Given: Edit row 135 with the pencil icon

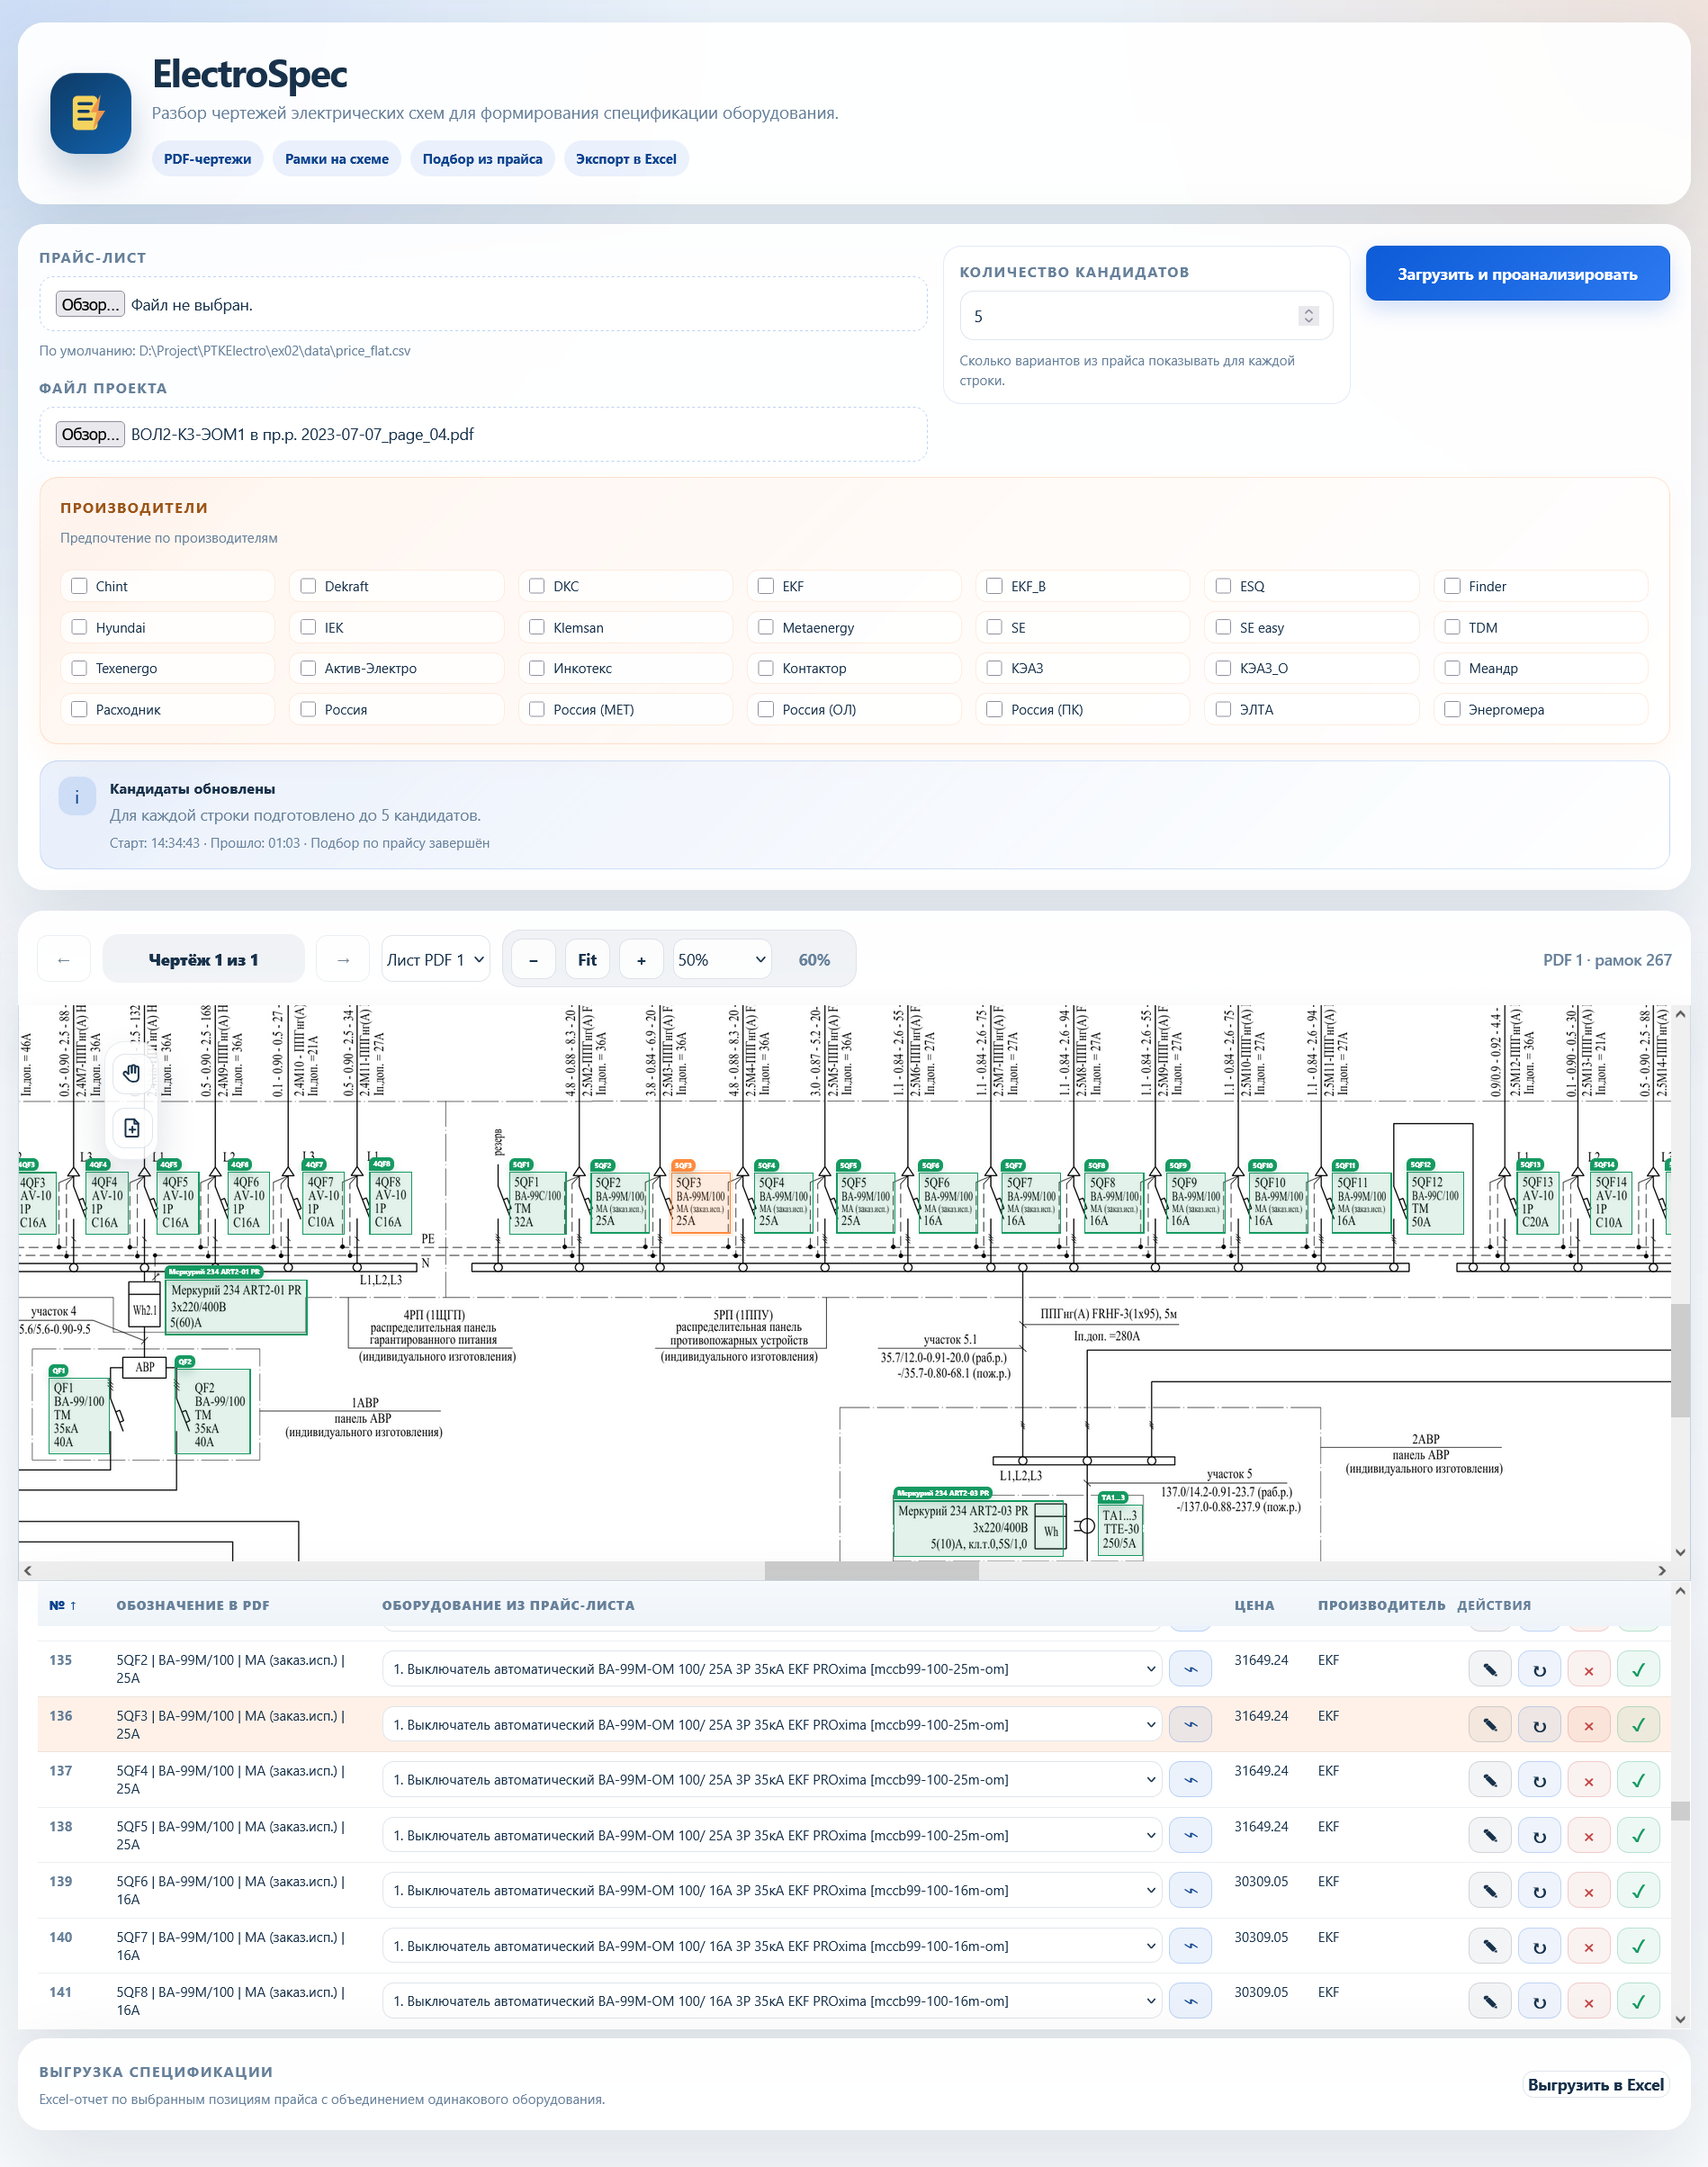Looking at the screenshot, I should (1489, 1669).
